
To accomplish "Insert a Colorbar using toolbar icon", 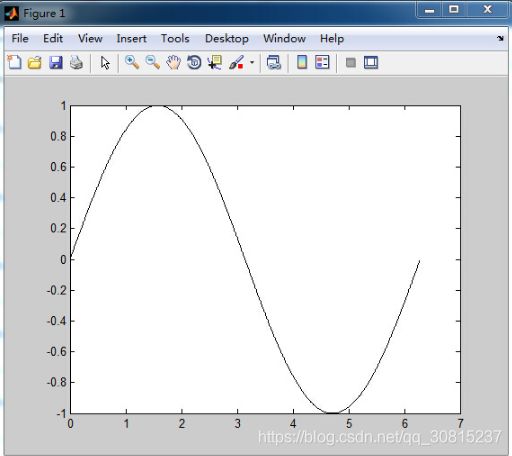I will tap(302, 62).
